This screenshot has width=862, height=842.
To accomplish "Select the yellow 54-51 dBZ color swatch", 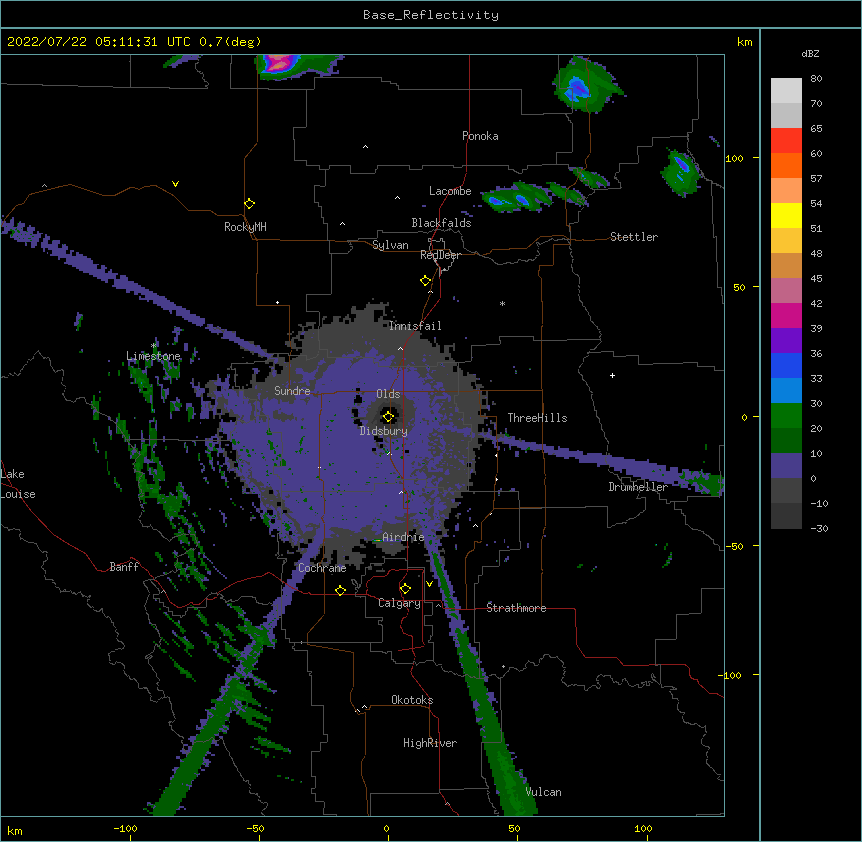I will coord(786,215).
